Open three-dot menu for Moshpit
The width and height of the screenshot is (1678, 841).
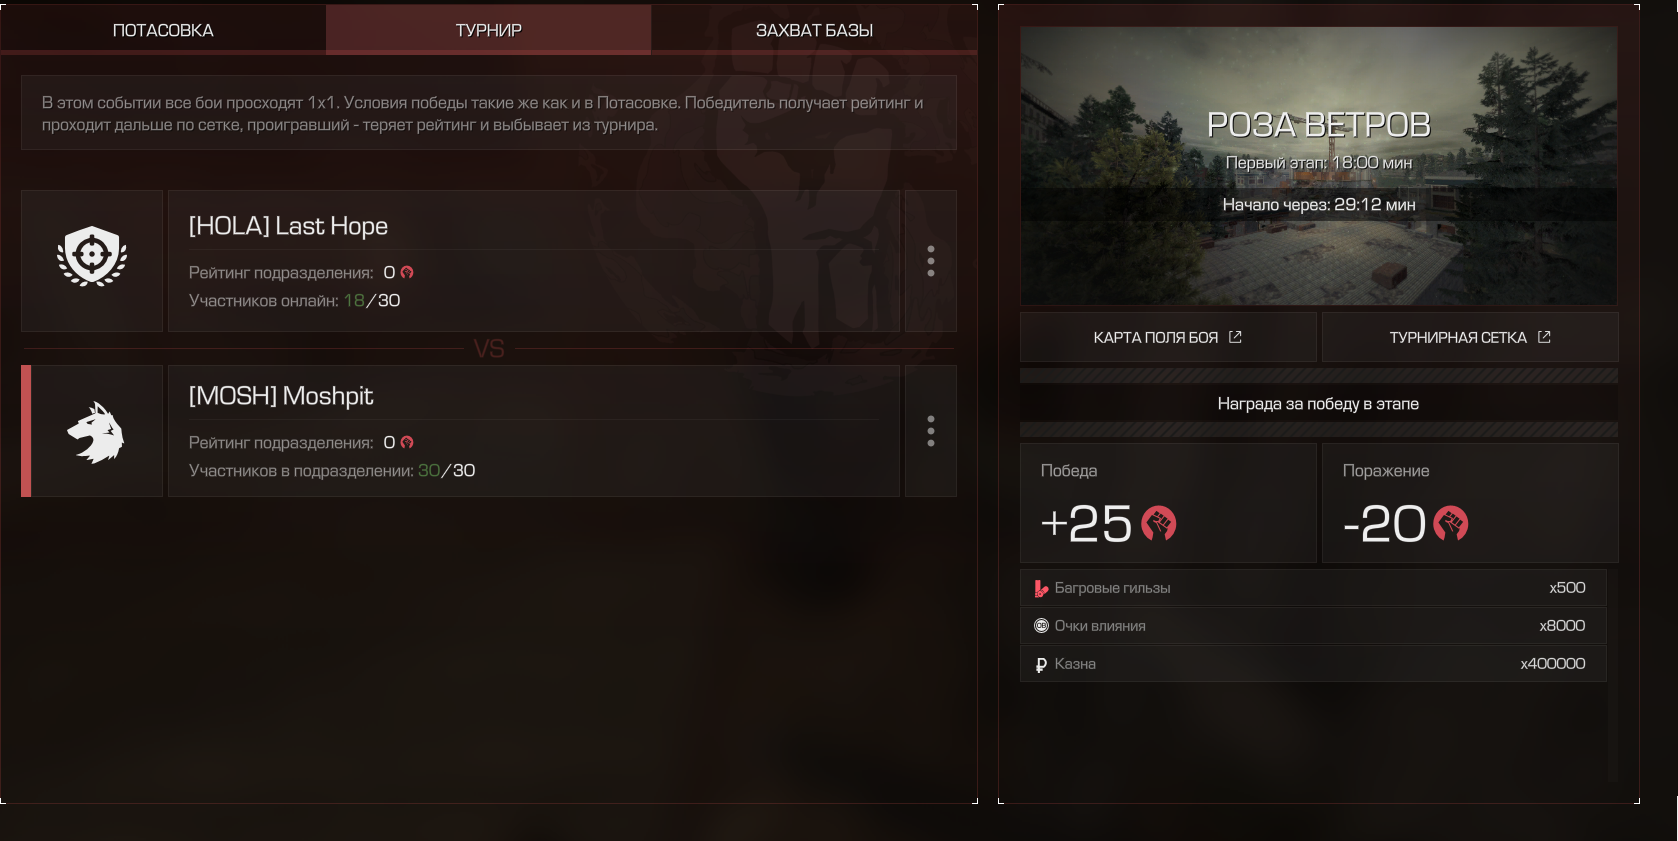(x=931, y=431)
